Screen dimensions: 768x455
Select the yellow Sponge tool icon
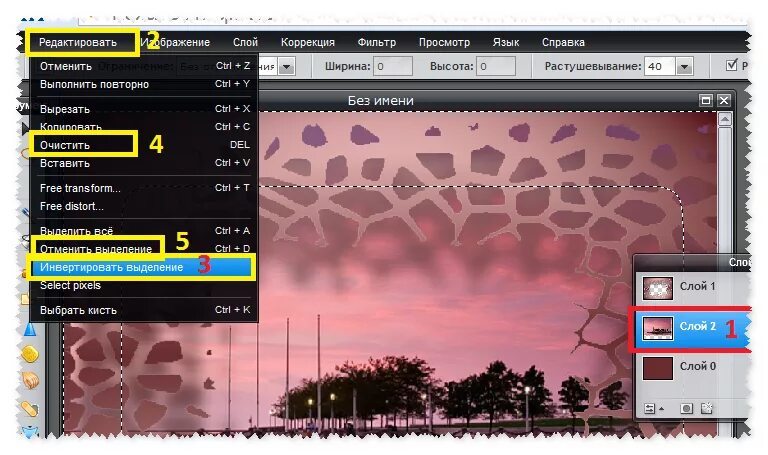(x=30, y=354)
